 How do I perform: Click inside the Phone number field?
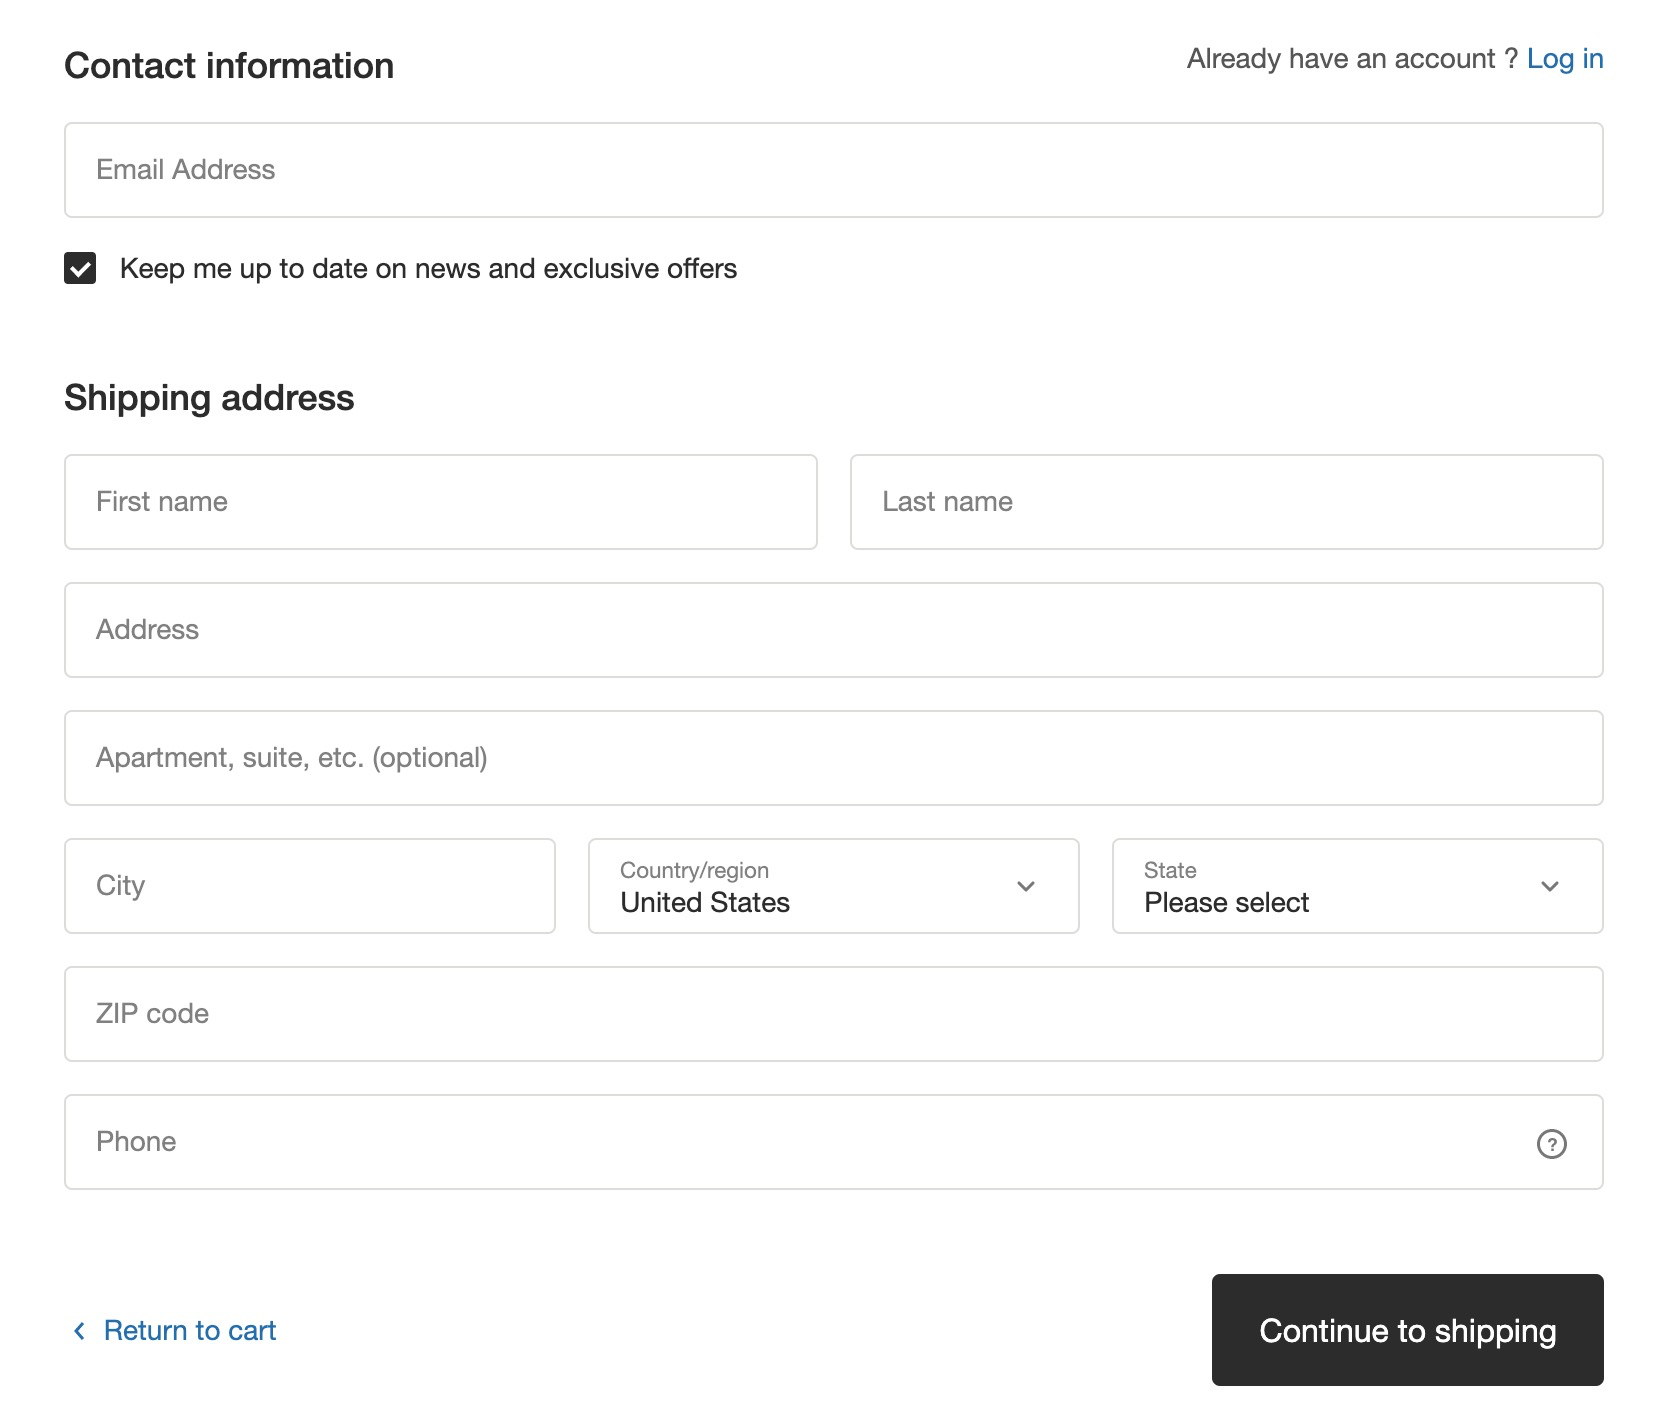[x=790, y=1142]
